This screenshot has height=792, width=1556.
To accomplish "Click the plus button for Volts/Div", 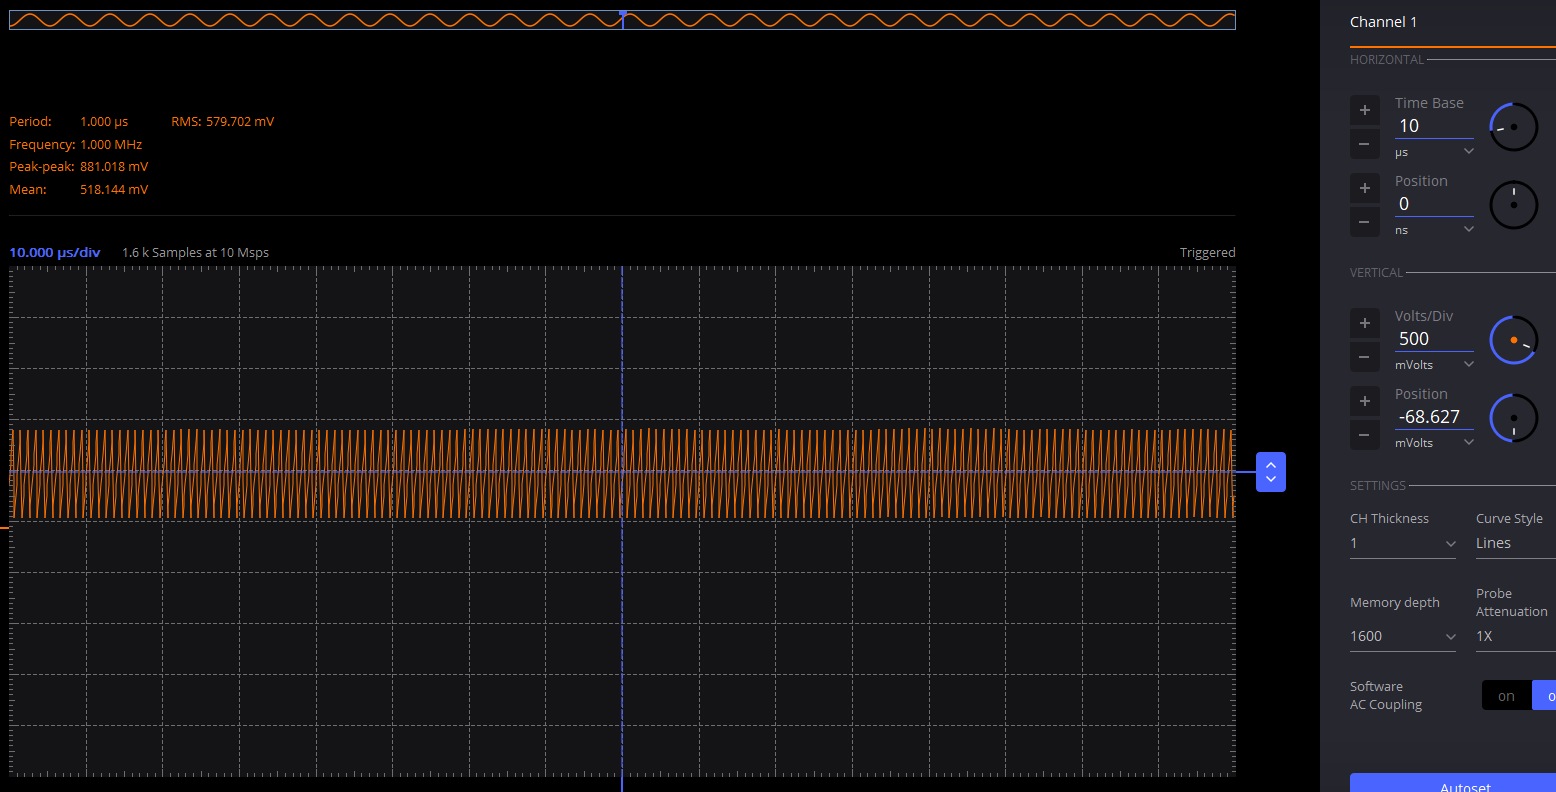I will point(1364,323).
